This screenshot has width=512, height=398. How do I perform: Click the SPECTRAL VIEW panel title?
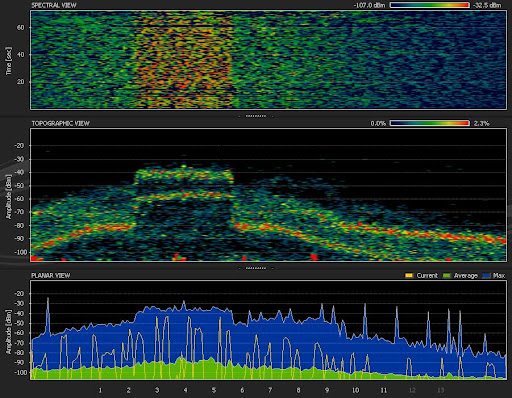pyautogui.click(x=54, y=5)
